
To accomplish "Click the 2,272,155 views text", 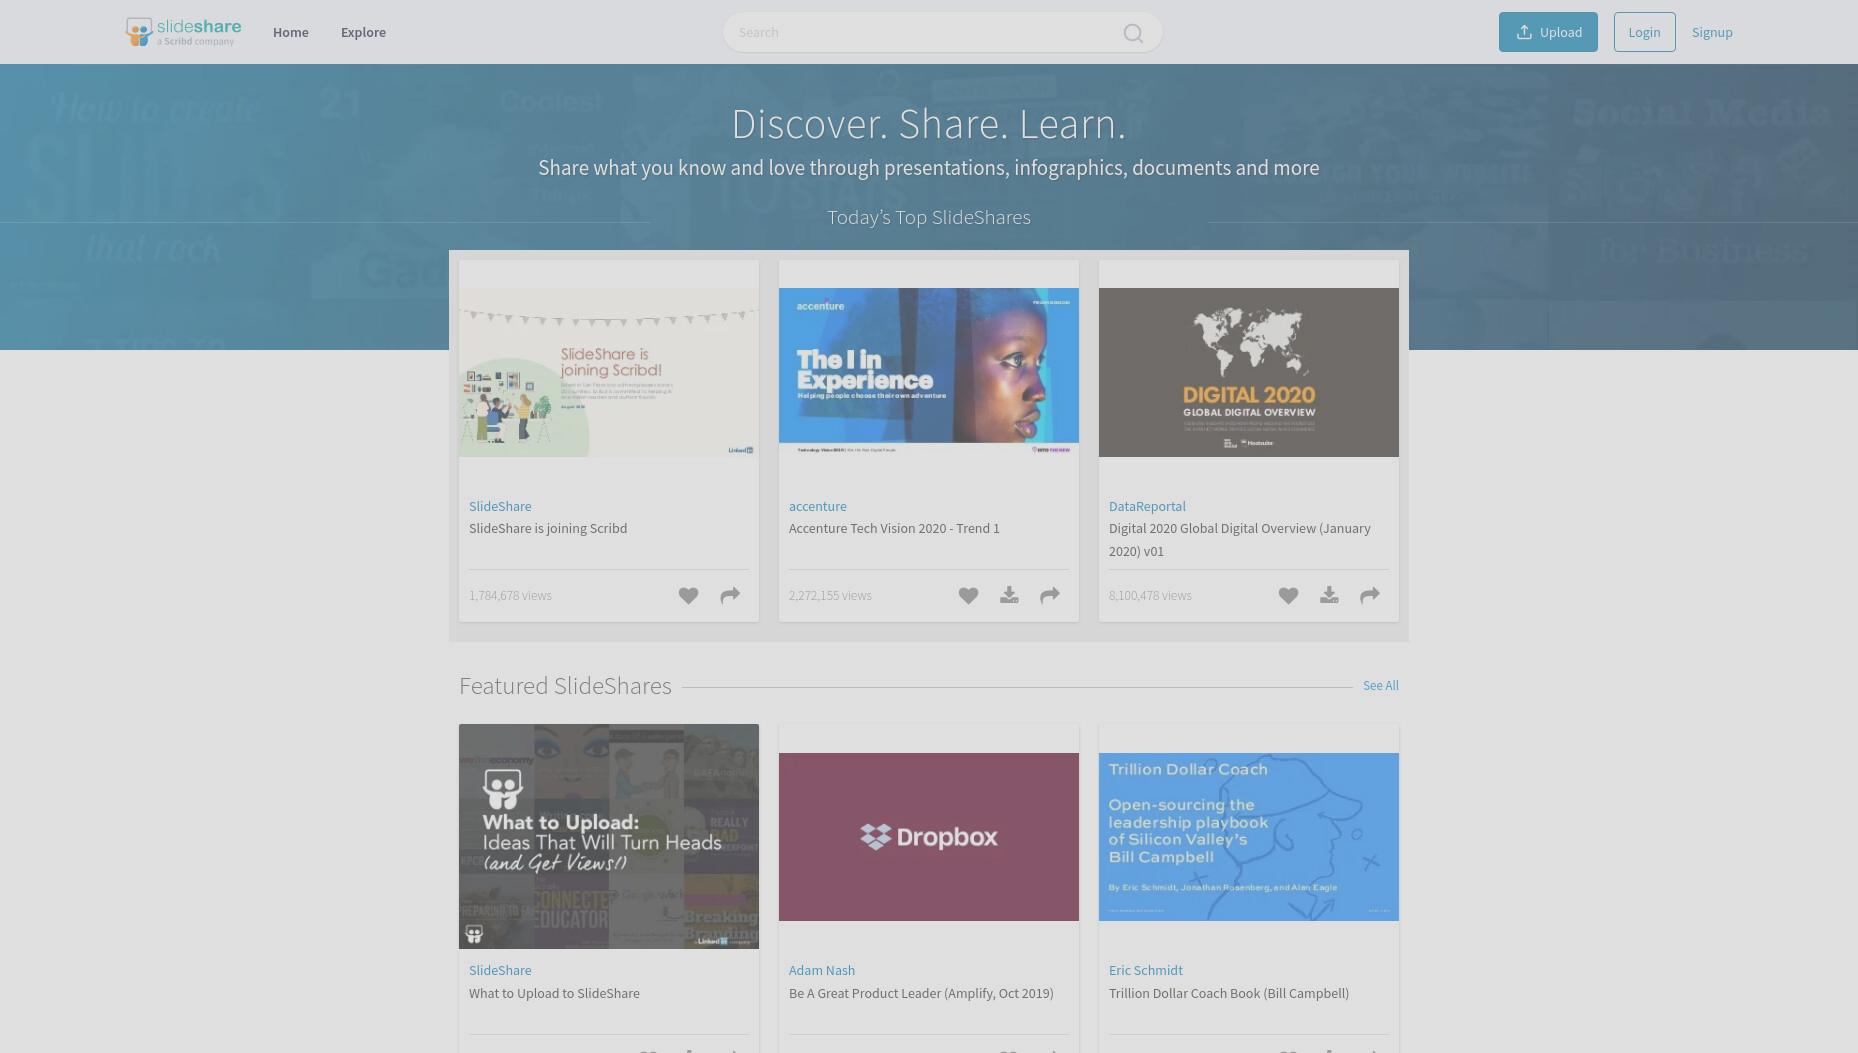I will [830, 595].
